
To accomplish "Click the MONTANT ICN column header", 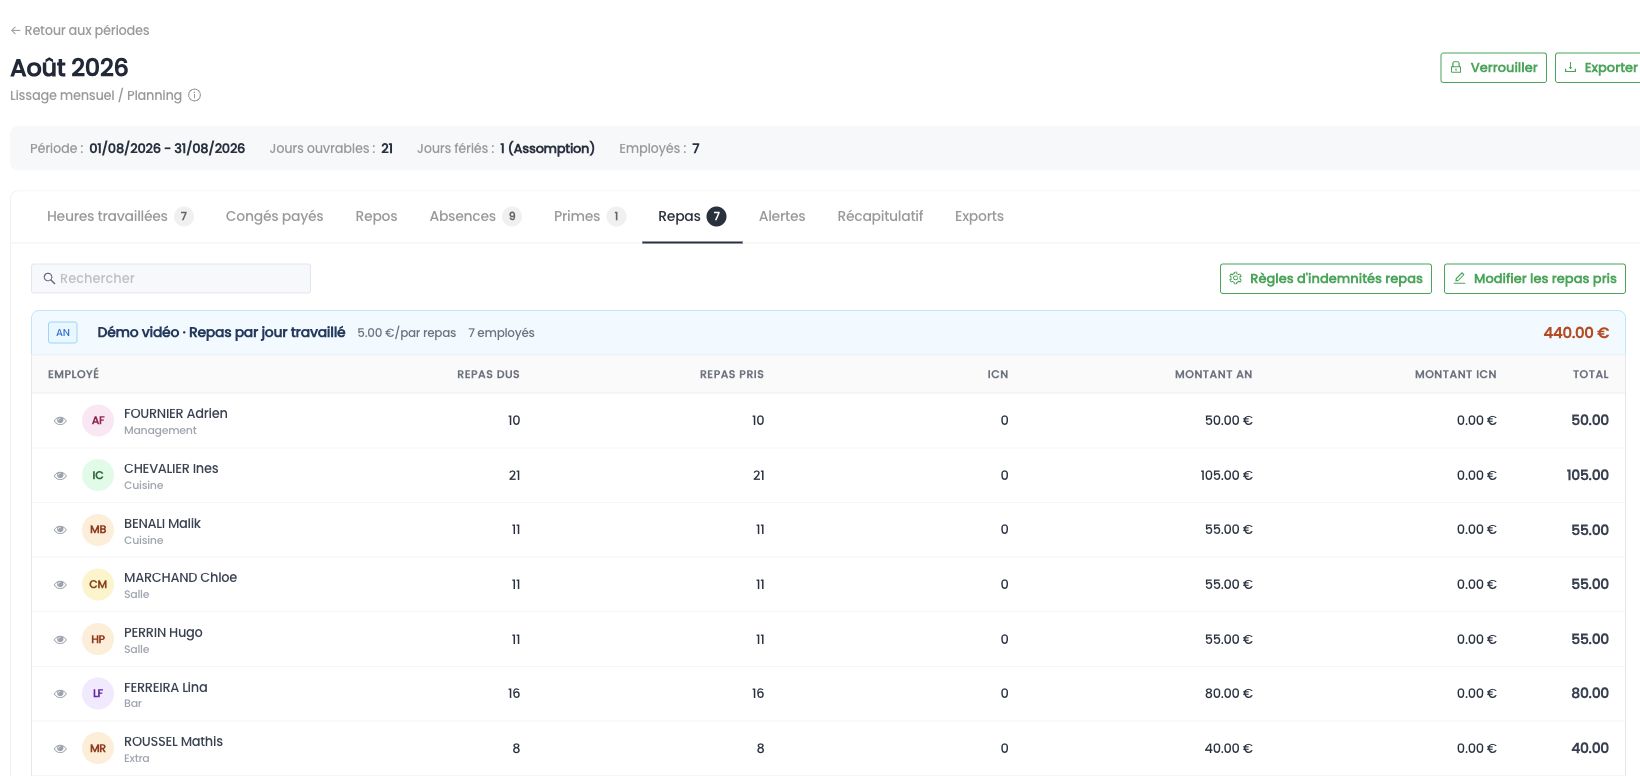I will tap(1456, 375).
